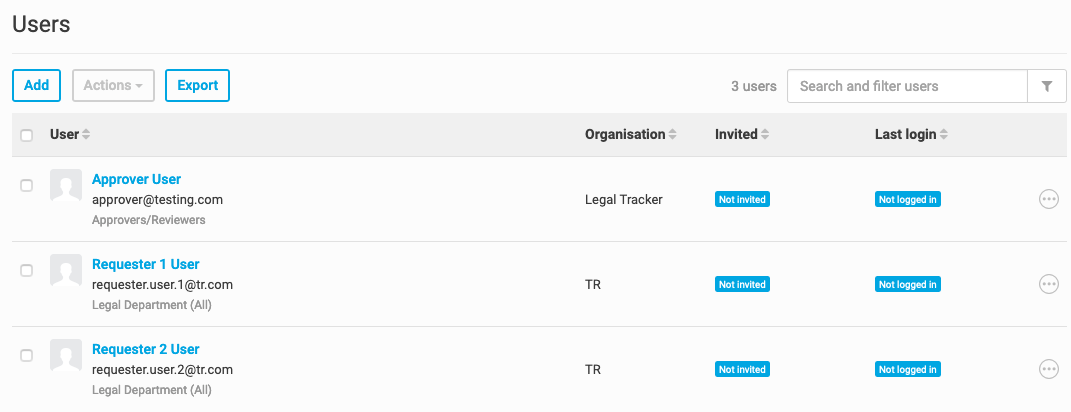Screen dimensions: 1071x412
Task: Click Requester 1 User's avatar placeholder
Action: (x=66, y=270)
